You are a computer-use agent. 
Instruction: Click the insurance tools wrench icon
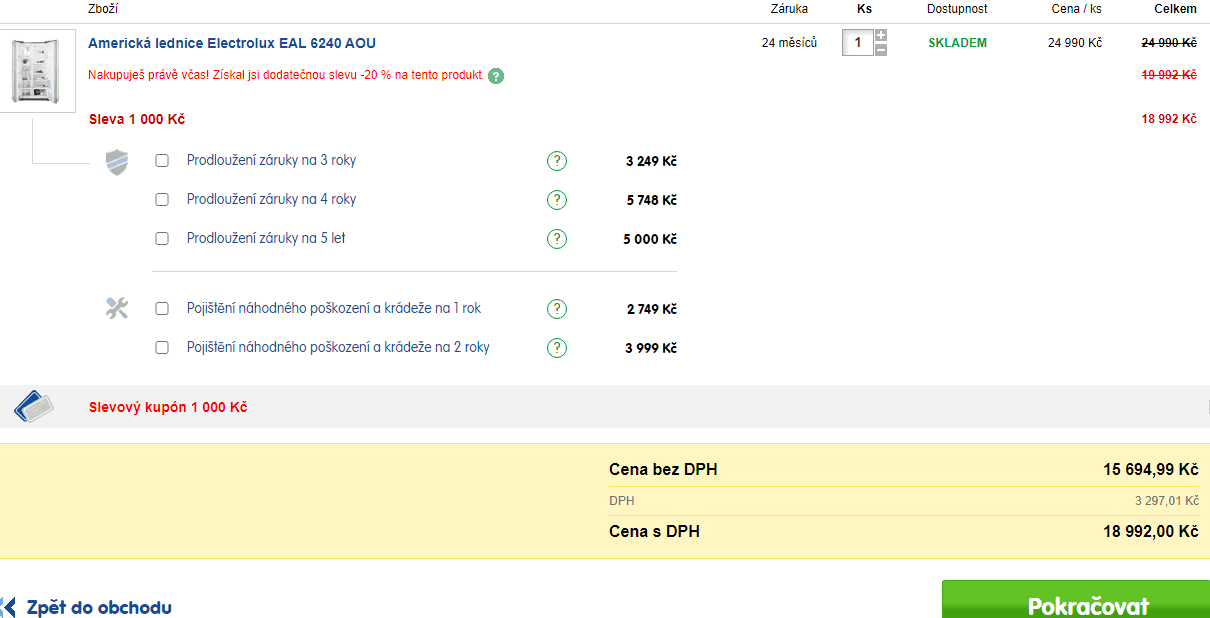click(x=117, y=308)
